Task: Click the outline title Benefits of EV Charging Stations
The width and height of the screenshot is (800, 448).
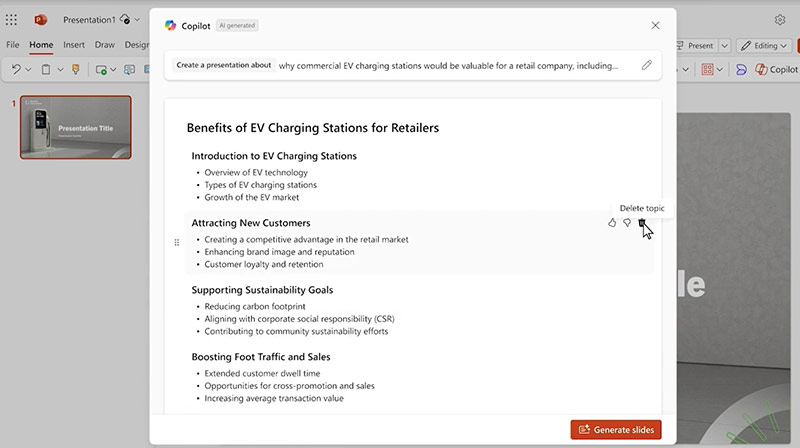Action: [313, 128]
